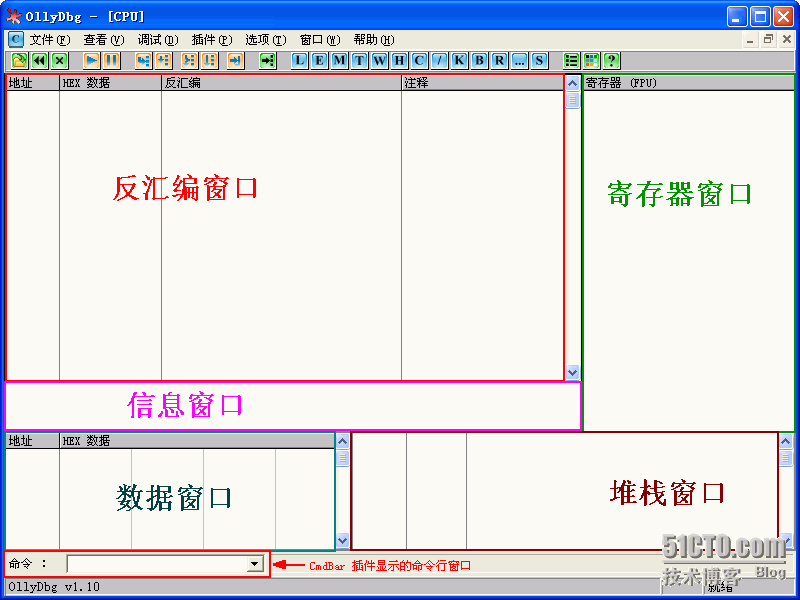Open the 帮助(H) menu
The image size is (800, 600).
(x=374, y=40)
